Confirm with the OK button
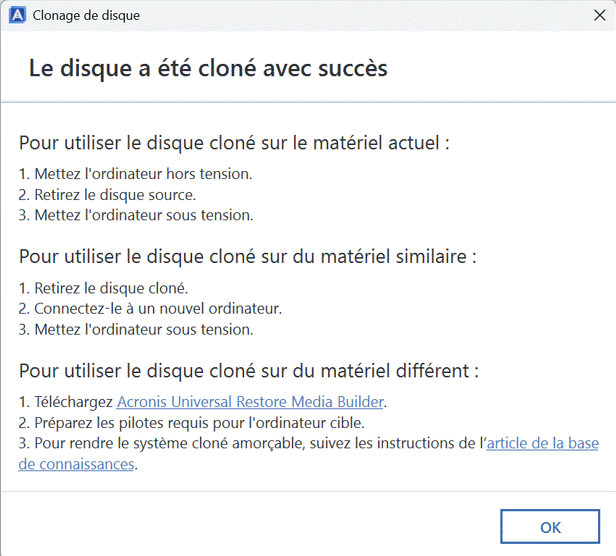 coord(550,527)
